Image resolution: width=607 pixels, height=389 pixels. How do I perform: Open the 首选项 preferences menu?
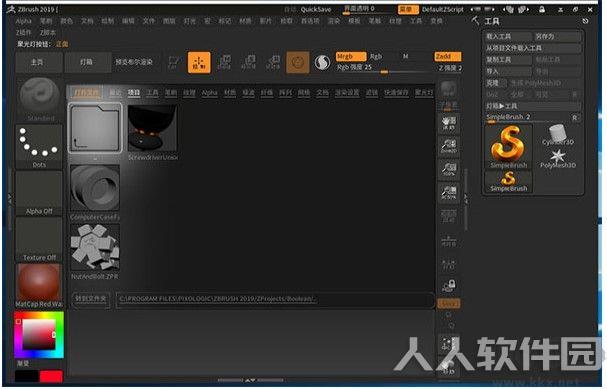pyautogui.click(x=310, y=21)
